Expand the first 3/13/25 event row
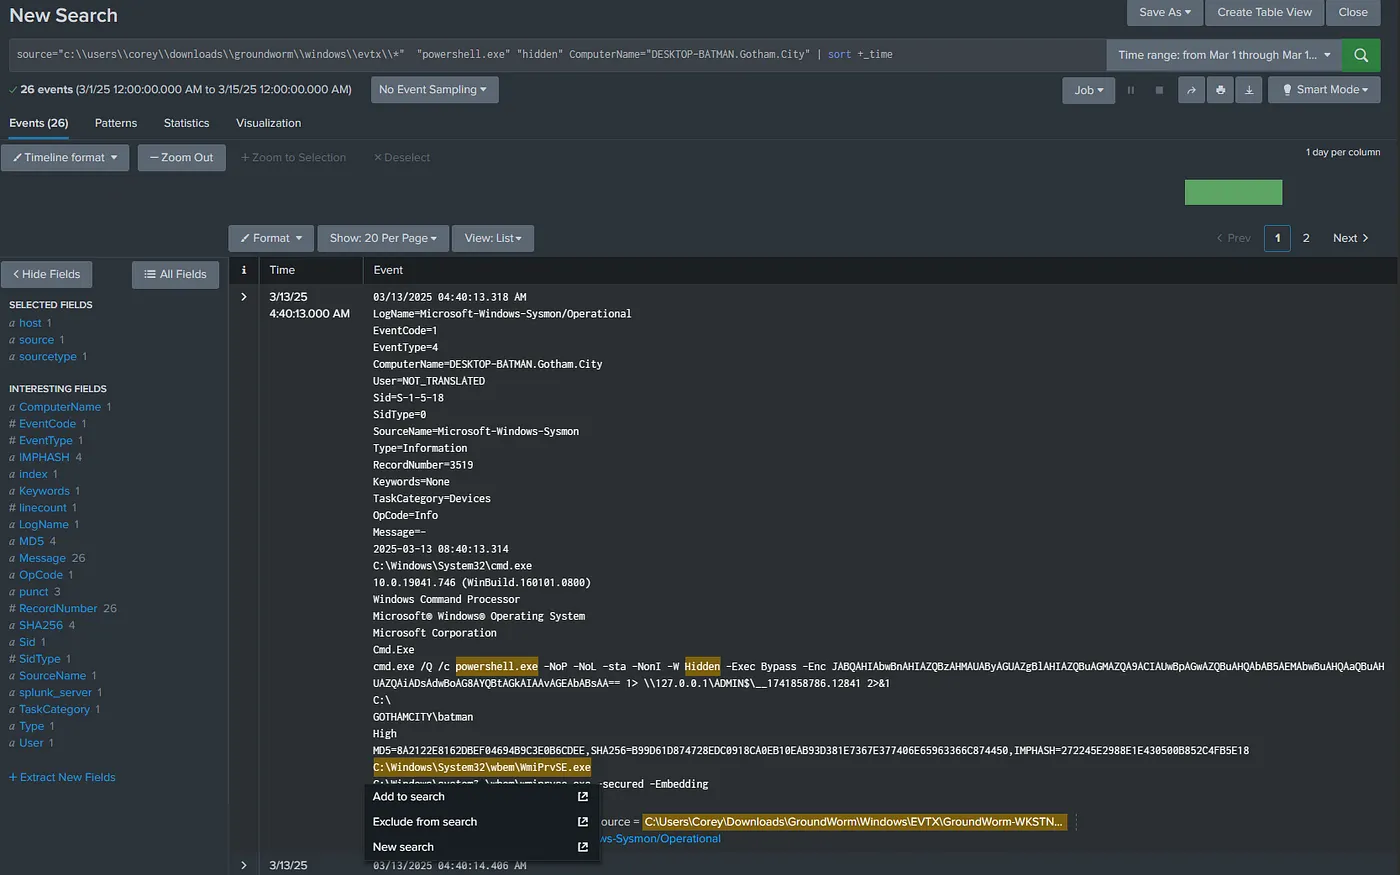Image resolution: width=1400 pixels, height=875 pixels. [244, 297]
